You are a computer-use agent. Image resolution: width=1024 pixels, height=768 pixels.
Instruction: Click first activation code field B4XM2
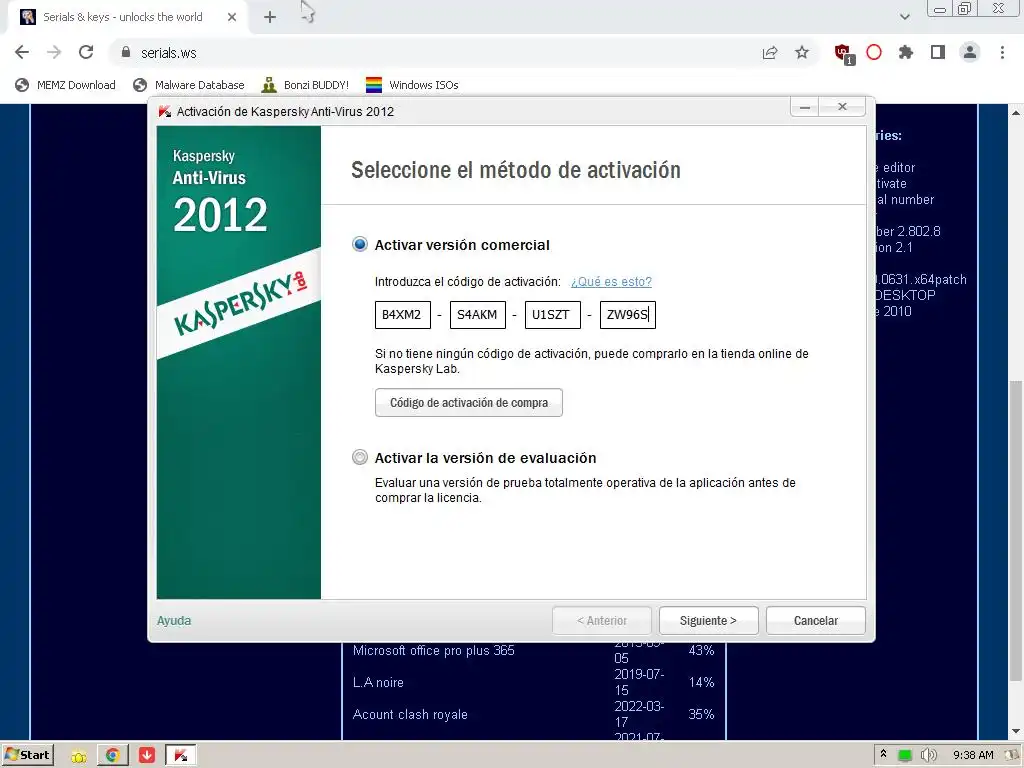402,315
